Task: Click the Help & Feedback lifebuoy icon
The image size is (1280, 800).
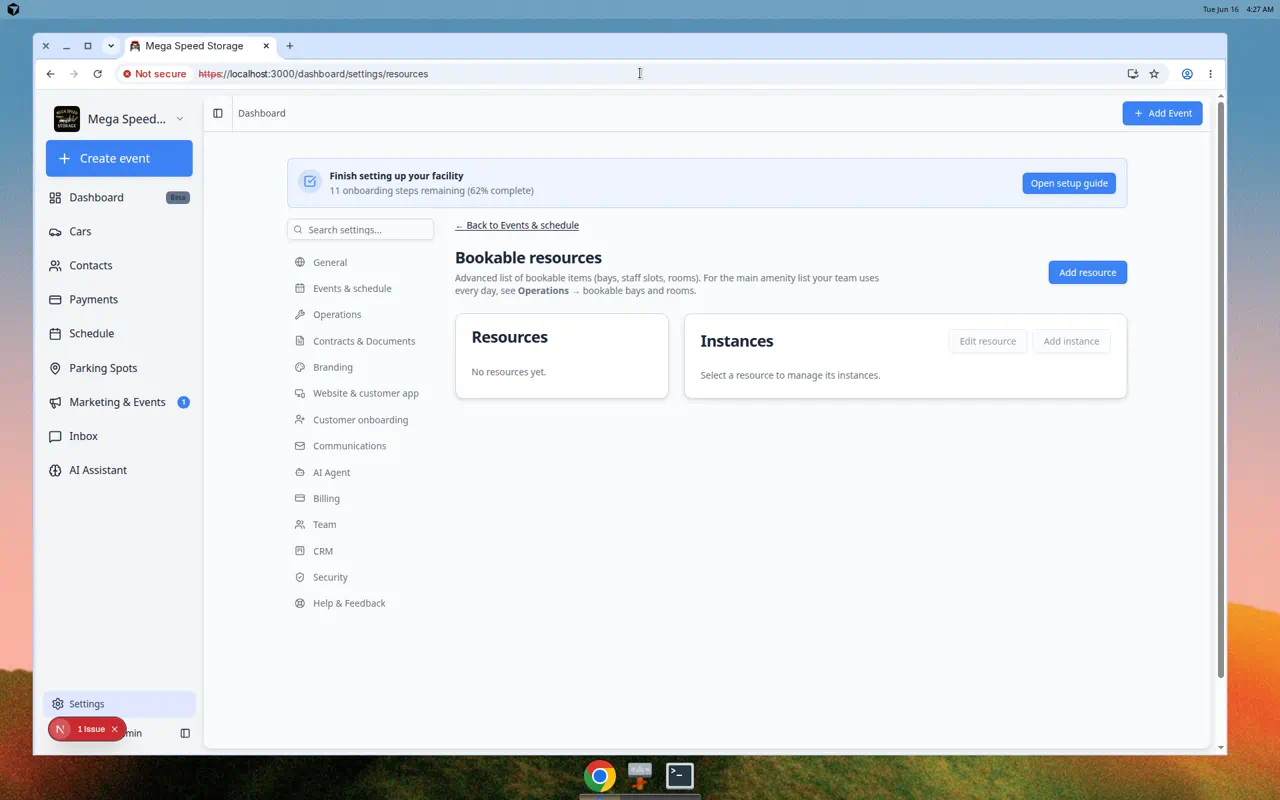Action: pyautogui.click(x=300, y=603)
